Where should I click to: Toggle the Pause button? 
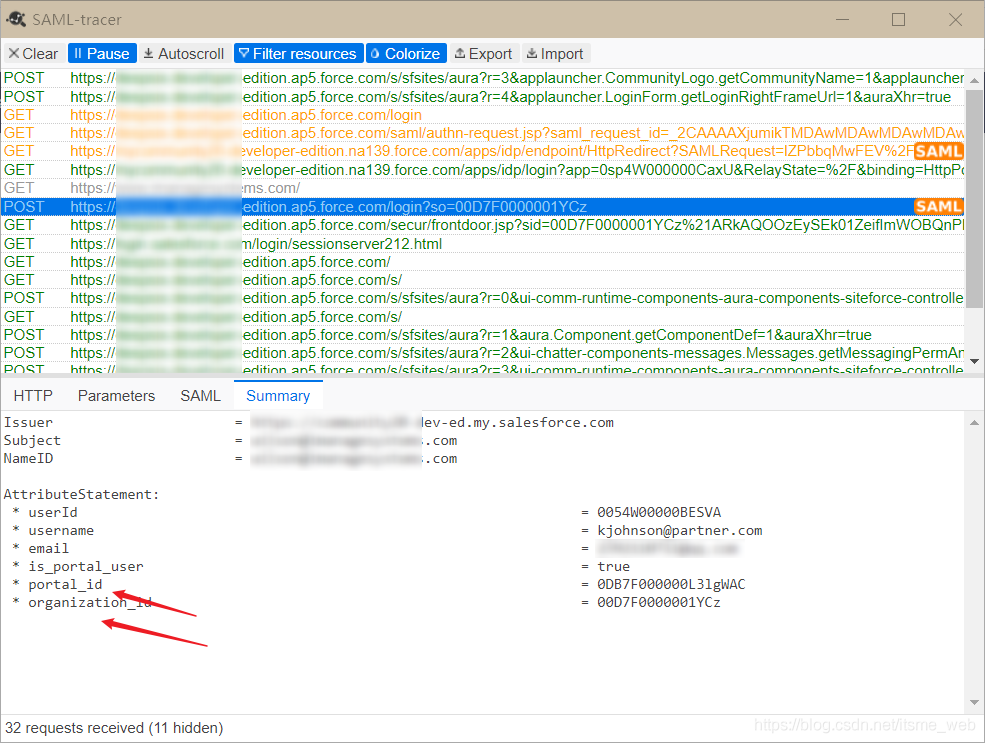click(100, 54)
